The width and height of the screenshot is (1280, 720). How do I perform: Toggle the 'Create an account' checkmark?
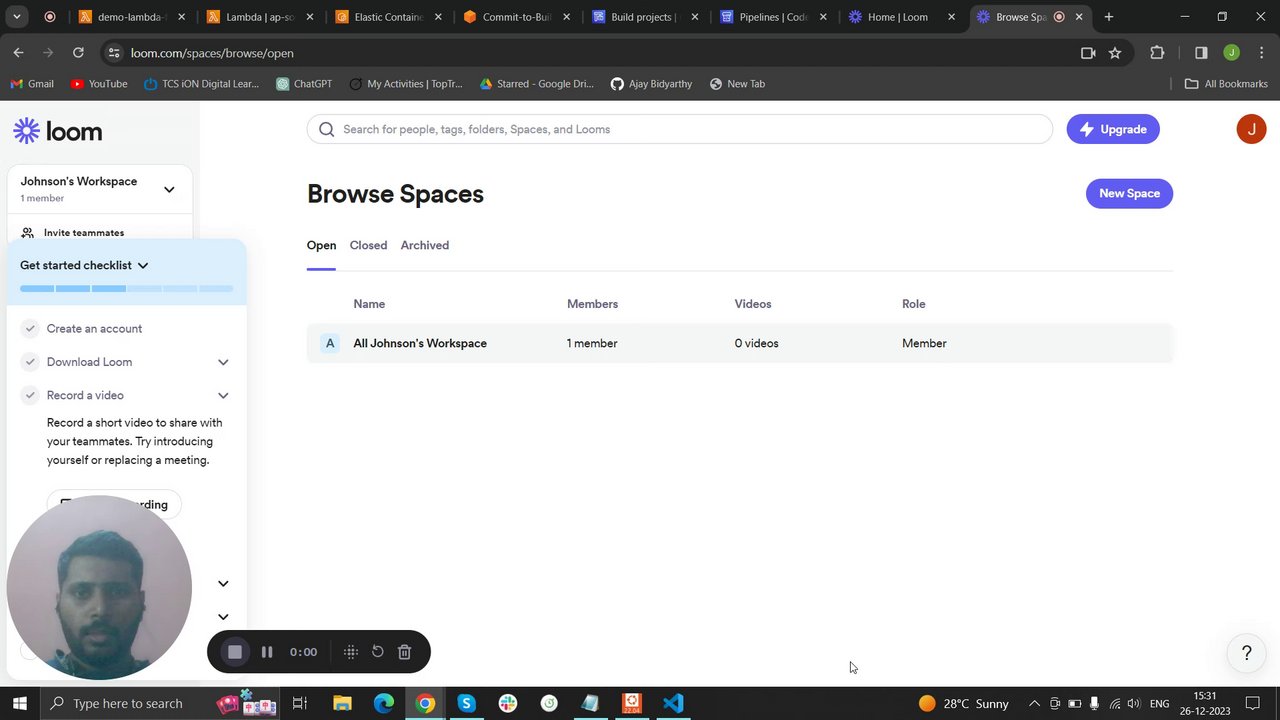pos(30,328)
